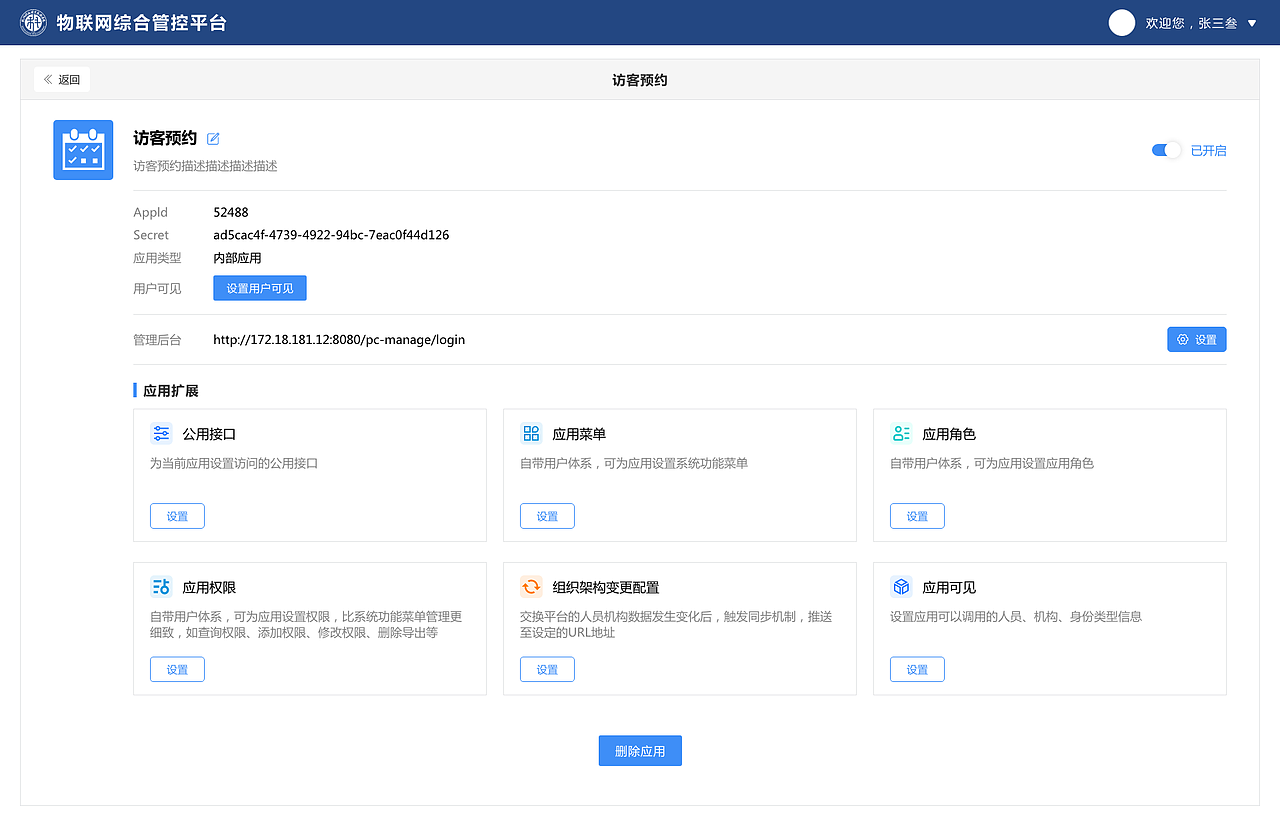Screen dimensions: 1280x826
Task: Open the 张三叁 account dropdown
Action: [1203, 22]
